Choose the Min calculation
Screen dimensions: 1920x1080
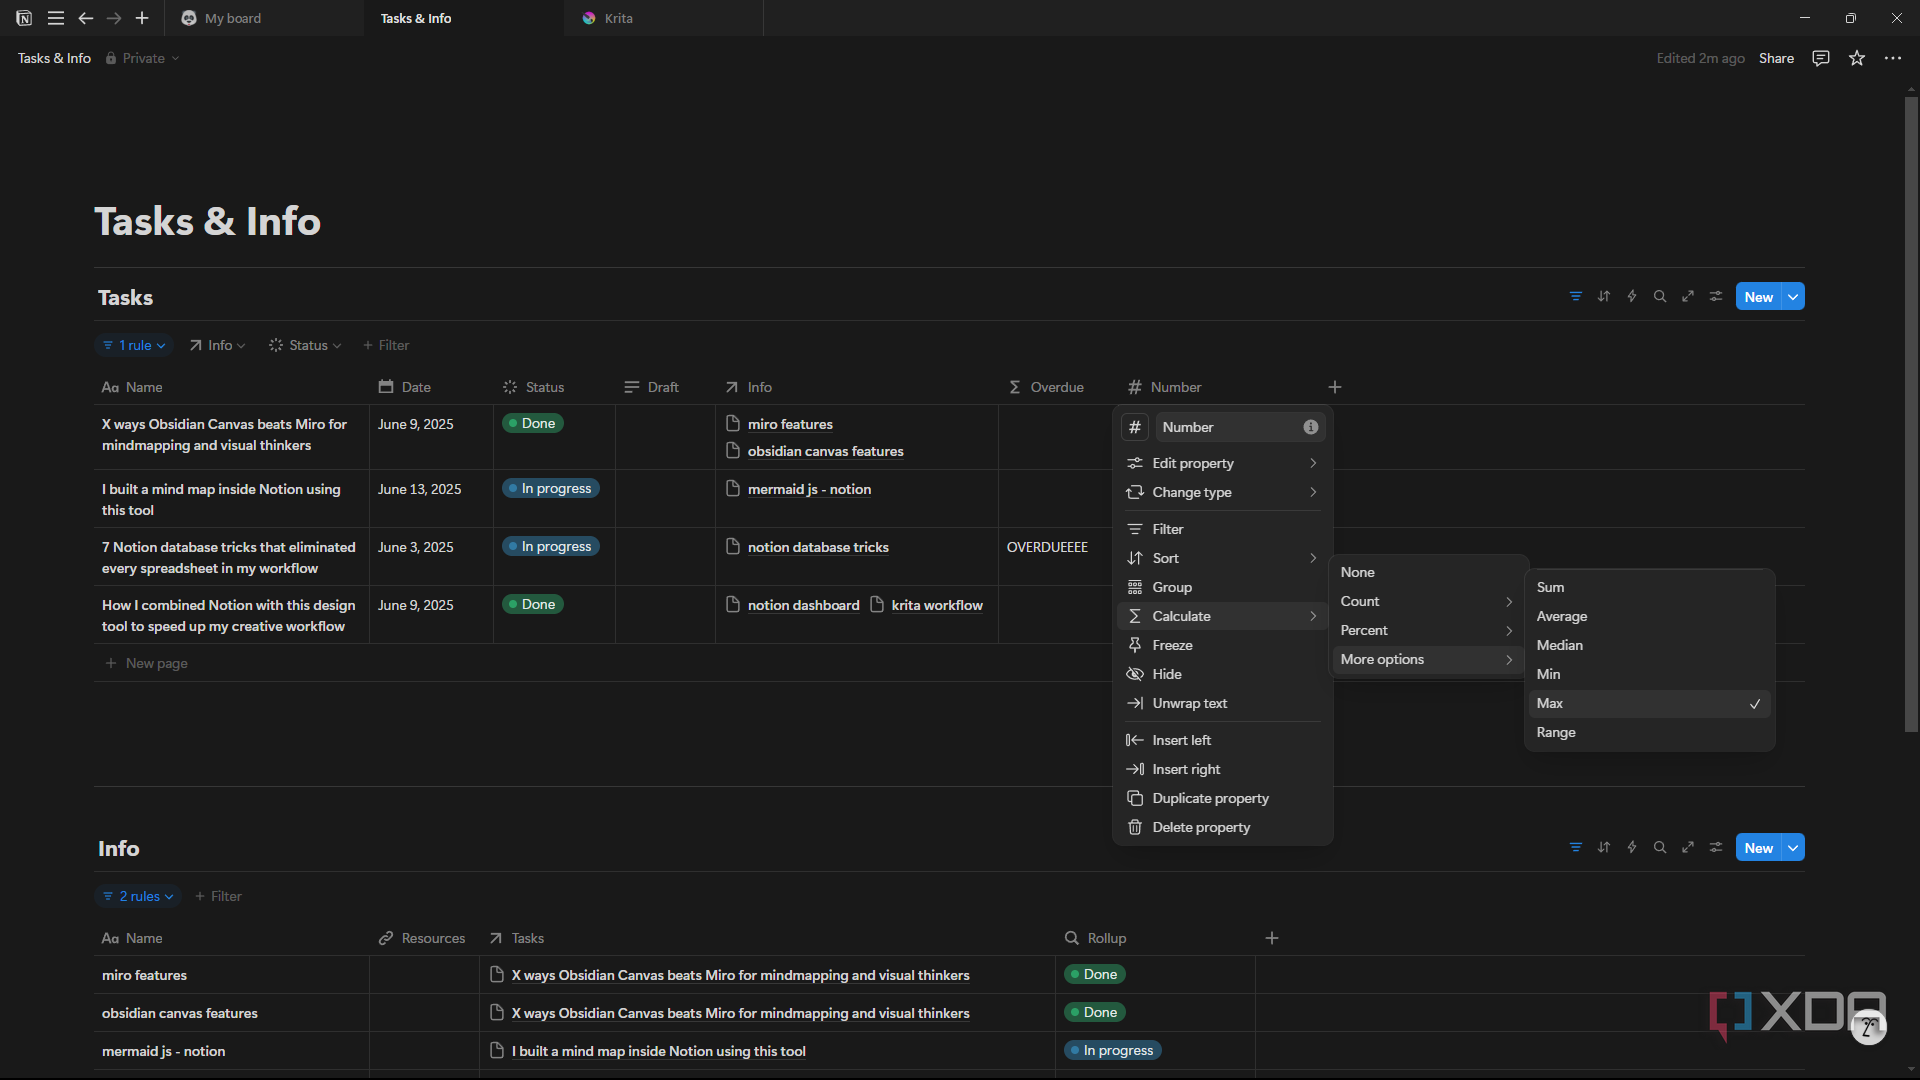tap(1648, 674)
